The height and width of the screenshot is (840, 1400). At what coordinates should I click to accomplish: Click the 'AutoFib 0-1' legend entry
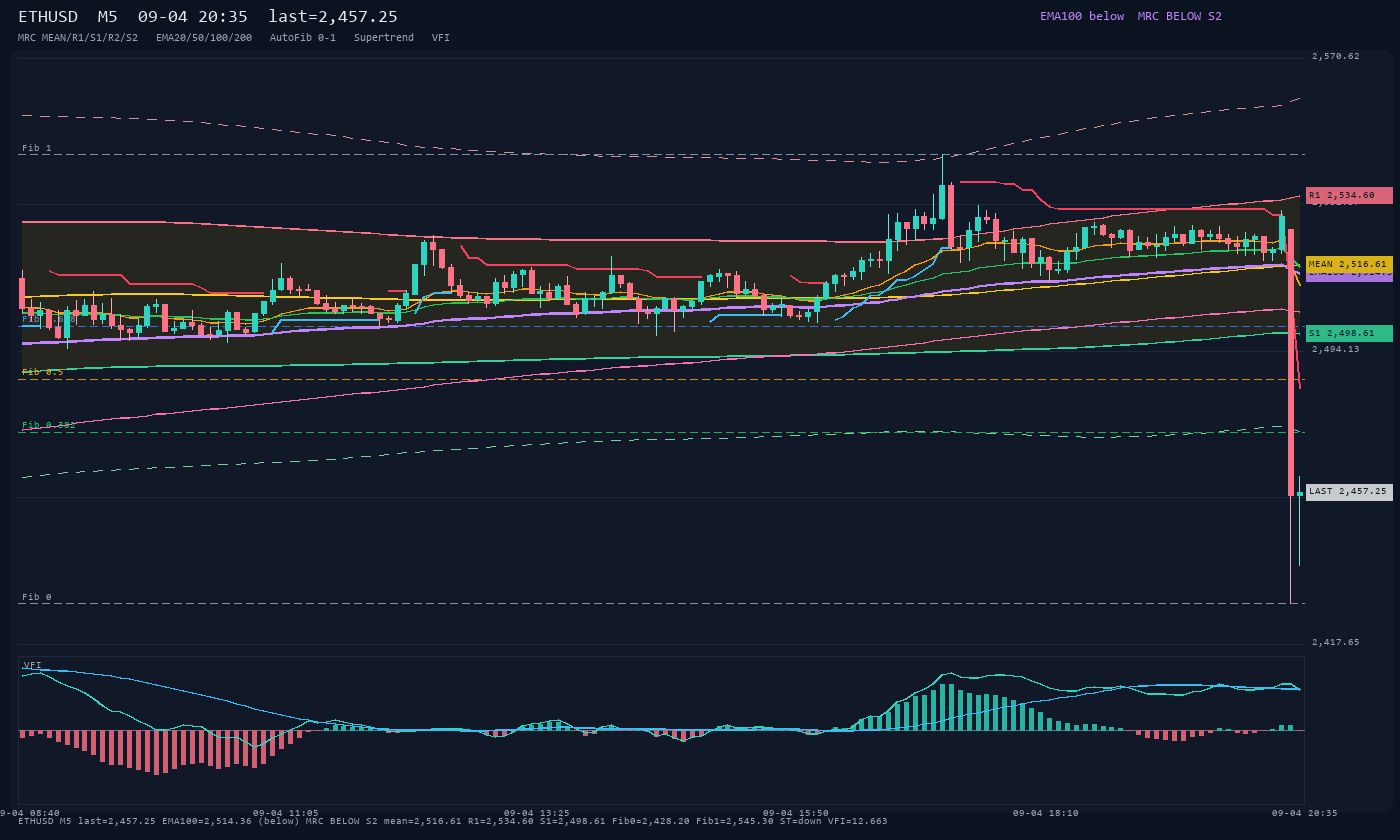point(303,37)
